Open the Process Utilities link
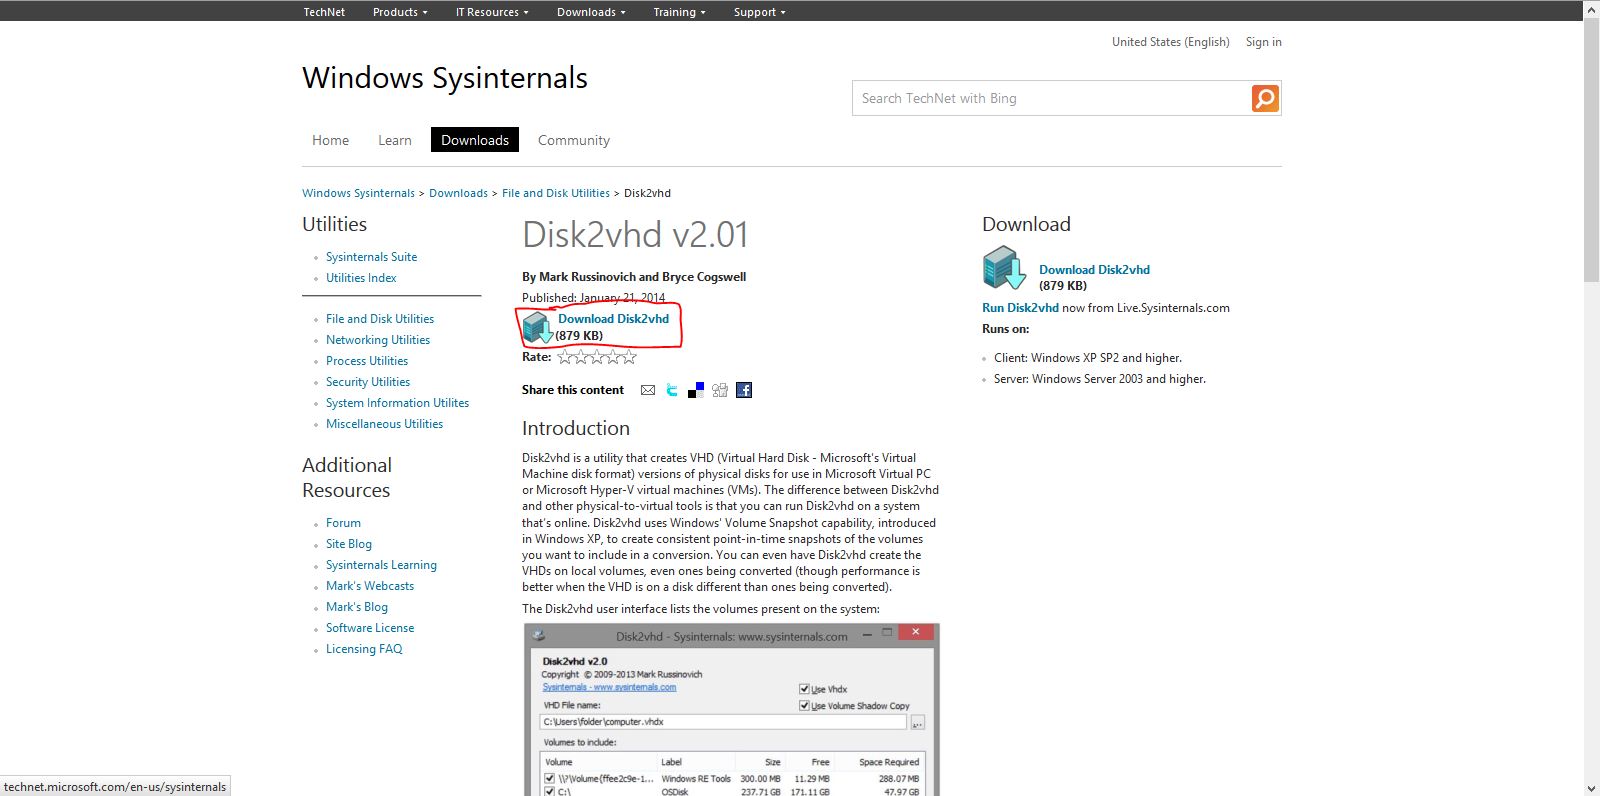The width and height of the screenshot is (1600, 796). pyautogui.click(x=367, y=361)
